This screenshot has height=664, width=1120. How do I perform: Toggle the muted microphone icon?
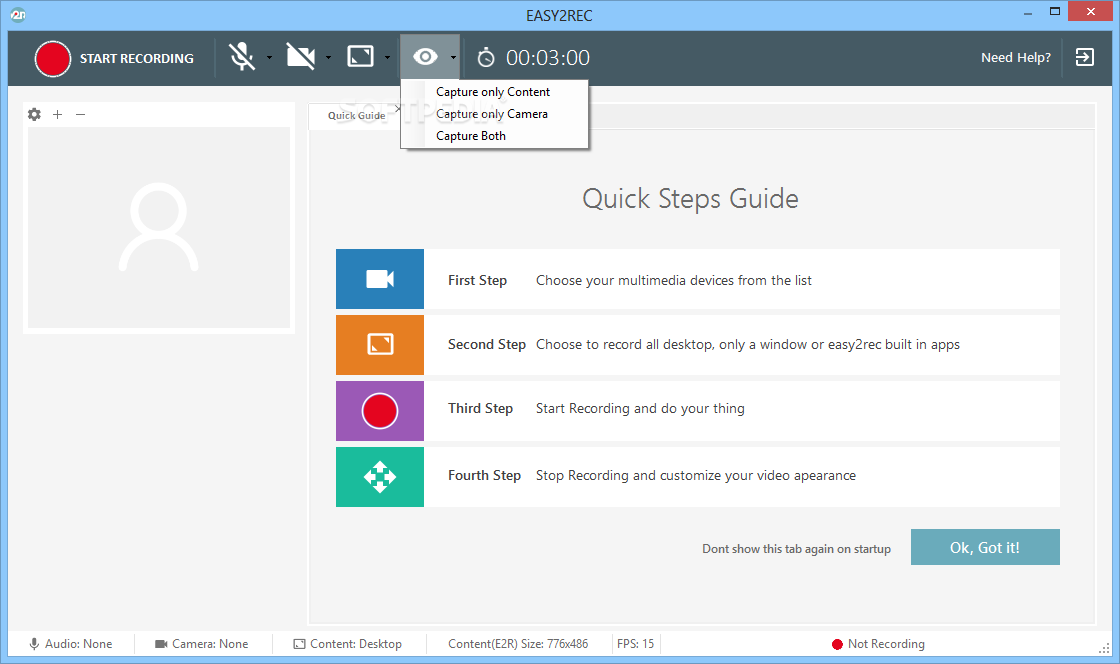[x=242, y=56]
